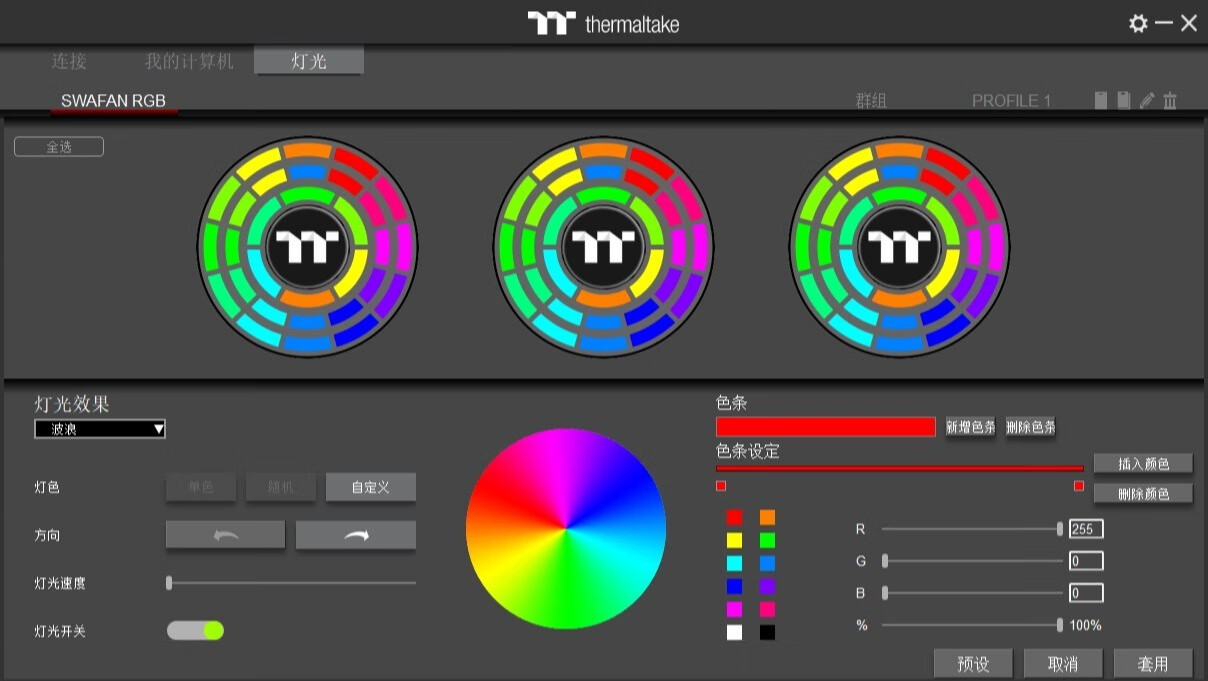The width and height of the screenshot is (1208, 681).
Task: Switch to the 灯光 tab
Action: coord(309,61)
